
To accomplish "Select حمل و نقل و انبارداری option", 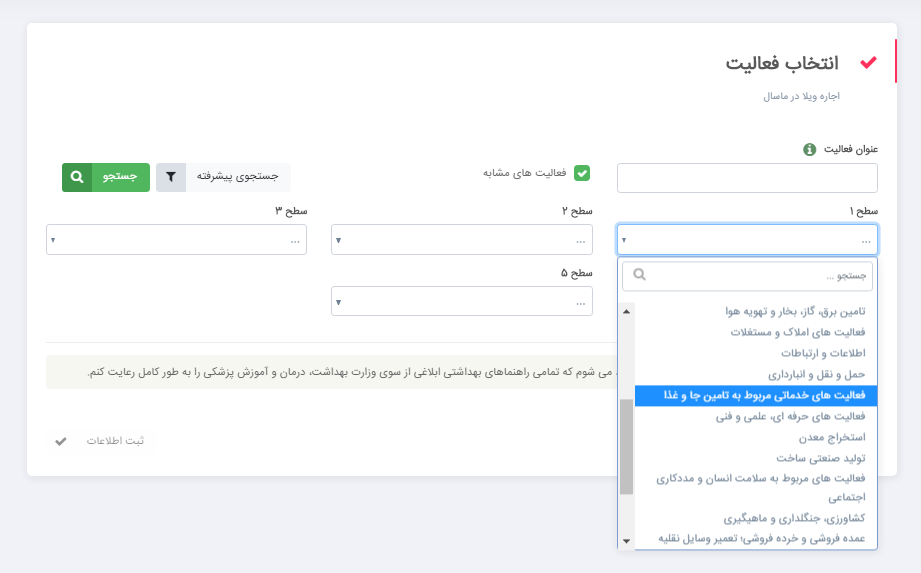I will click(x=756, y=375).
